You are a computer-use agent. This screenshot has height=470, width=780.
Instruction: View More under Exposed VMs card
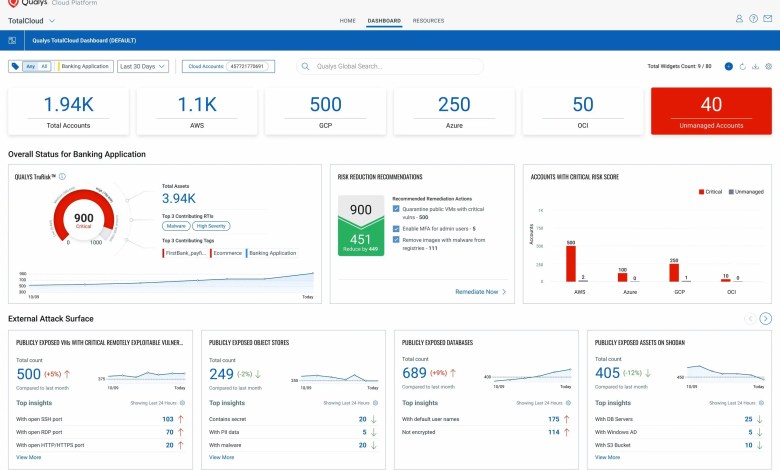[x=28, y=457]
